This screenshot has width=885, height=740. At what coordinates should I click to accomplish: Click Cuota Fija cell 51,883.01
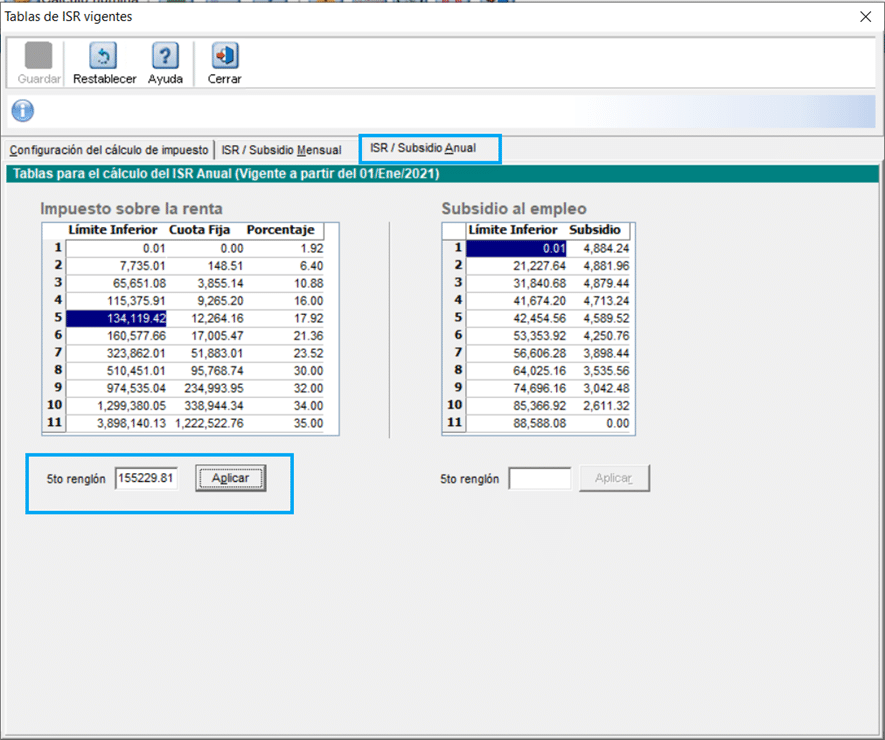205,353
